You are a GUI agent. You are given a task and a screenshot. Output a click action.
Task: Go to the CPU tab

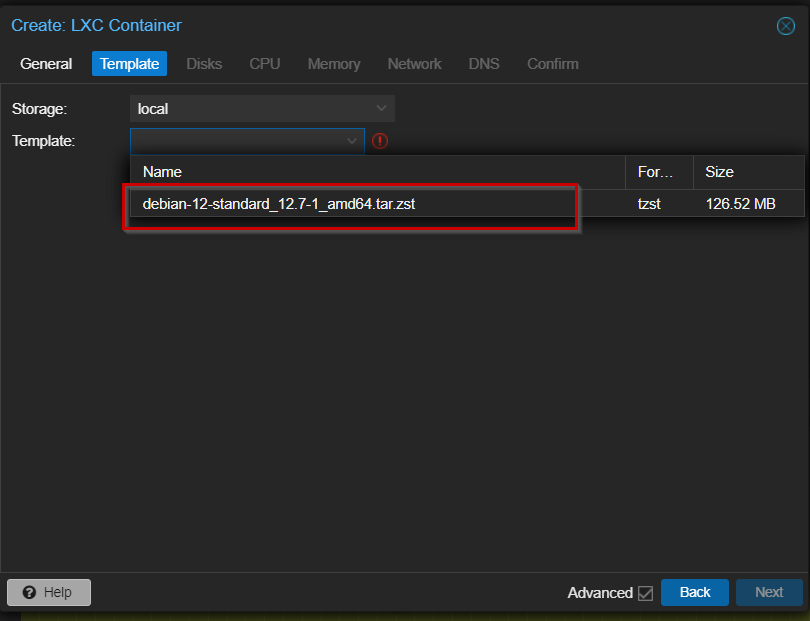coord(264,64)
